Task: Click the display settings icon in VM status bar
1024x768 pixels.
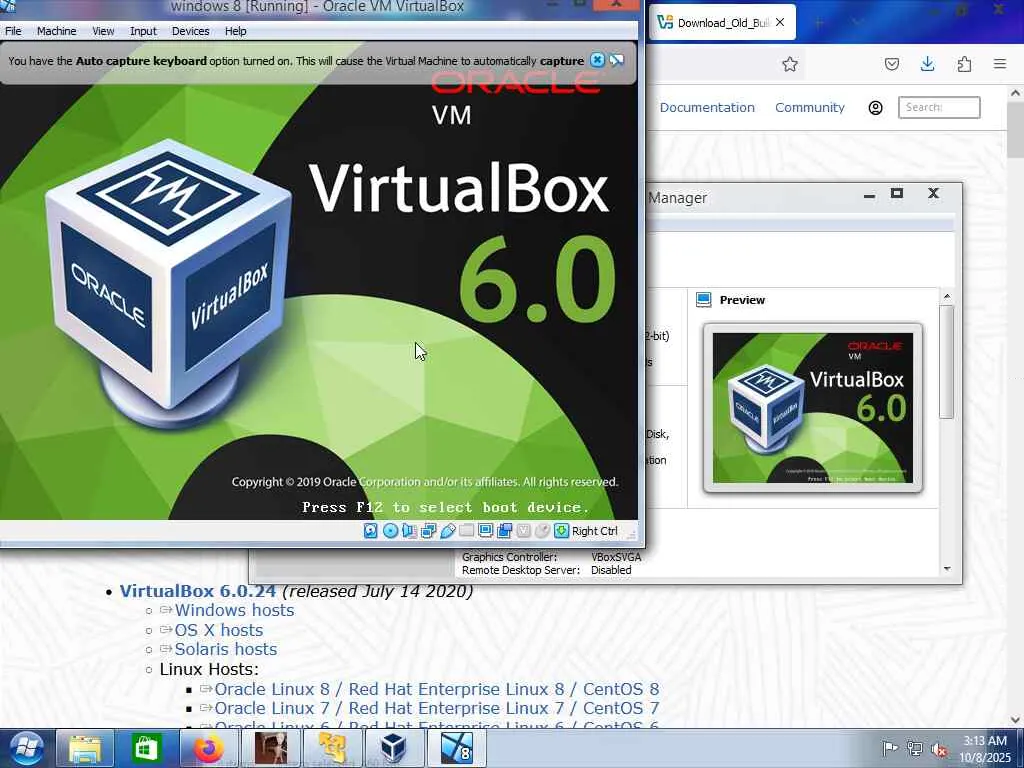Action: point(485,531)
